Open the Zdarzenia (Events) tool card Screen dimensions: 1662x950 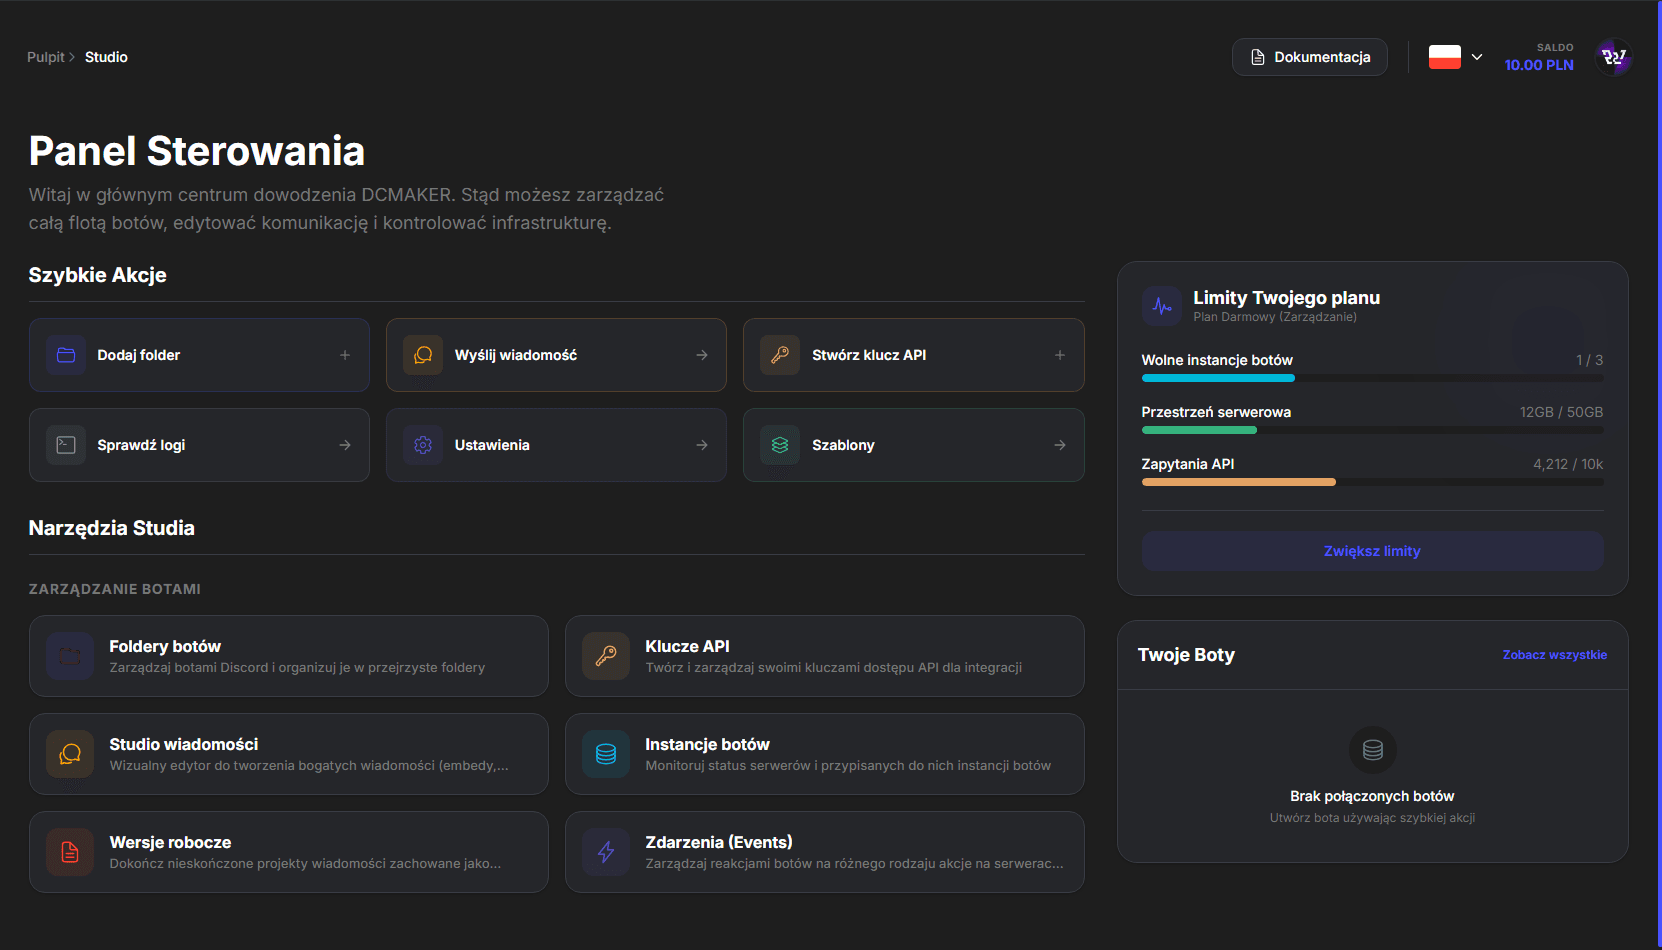pos(825,852)
